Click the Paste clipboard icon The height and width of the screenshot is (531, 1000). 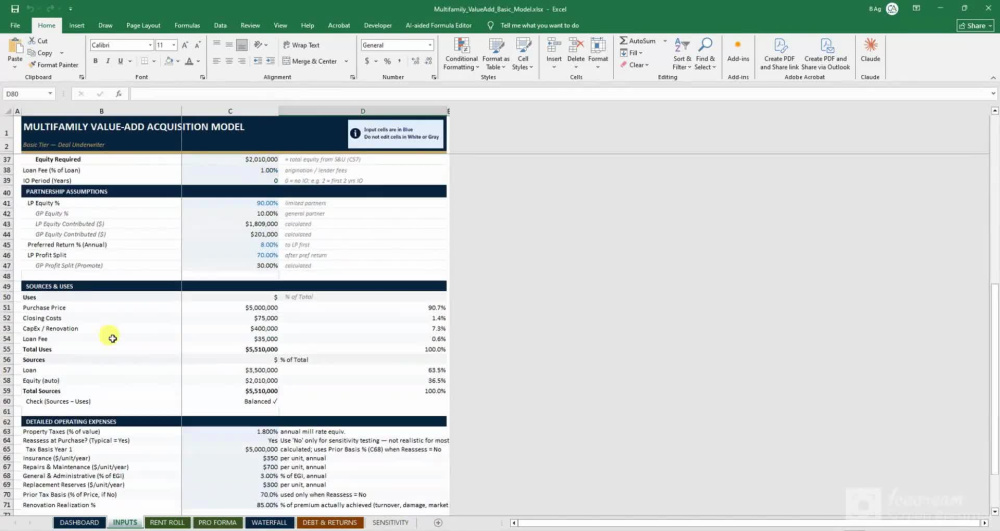pos(15,47)
